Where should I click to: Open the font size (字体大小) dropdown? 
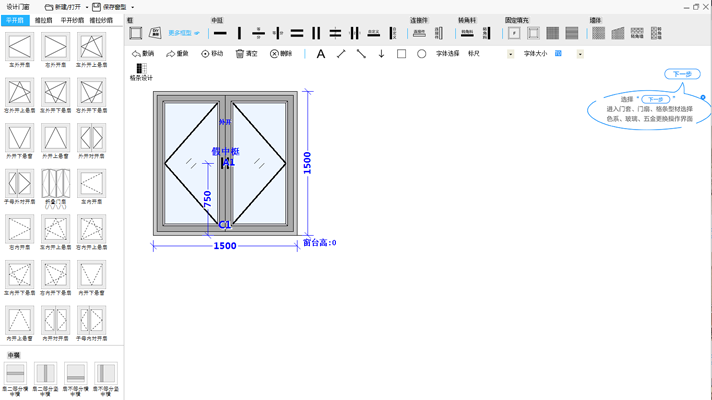click(x=580, y=54)
